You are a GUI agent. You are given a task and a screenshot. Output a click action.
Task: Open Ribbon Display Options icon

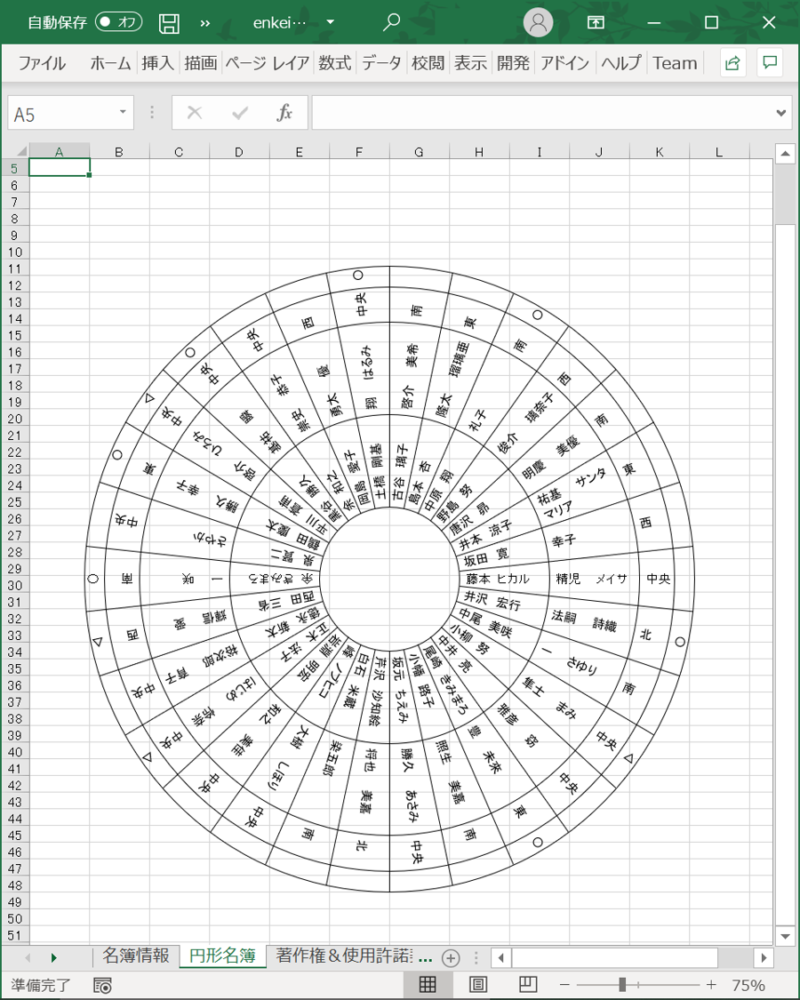596,22
